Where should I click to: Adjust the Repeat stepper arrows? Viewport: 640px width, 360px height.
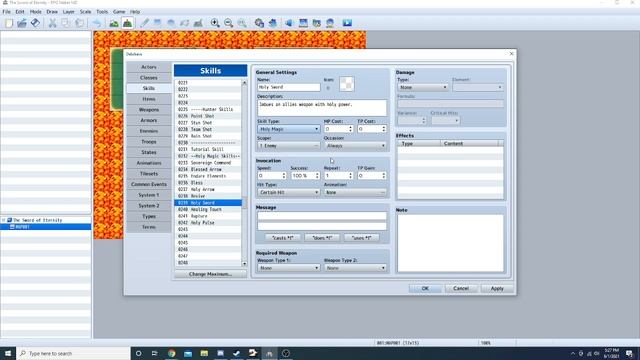pyautogui.click(x=350, y=176)
